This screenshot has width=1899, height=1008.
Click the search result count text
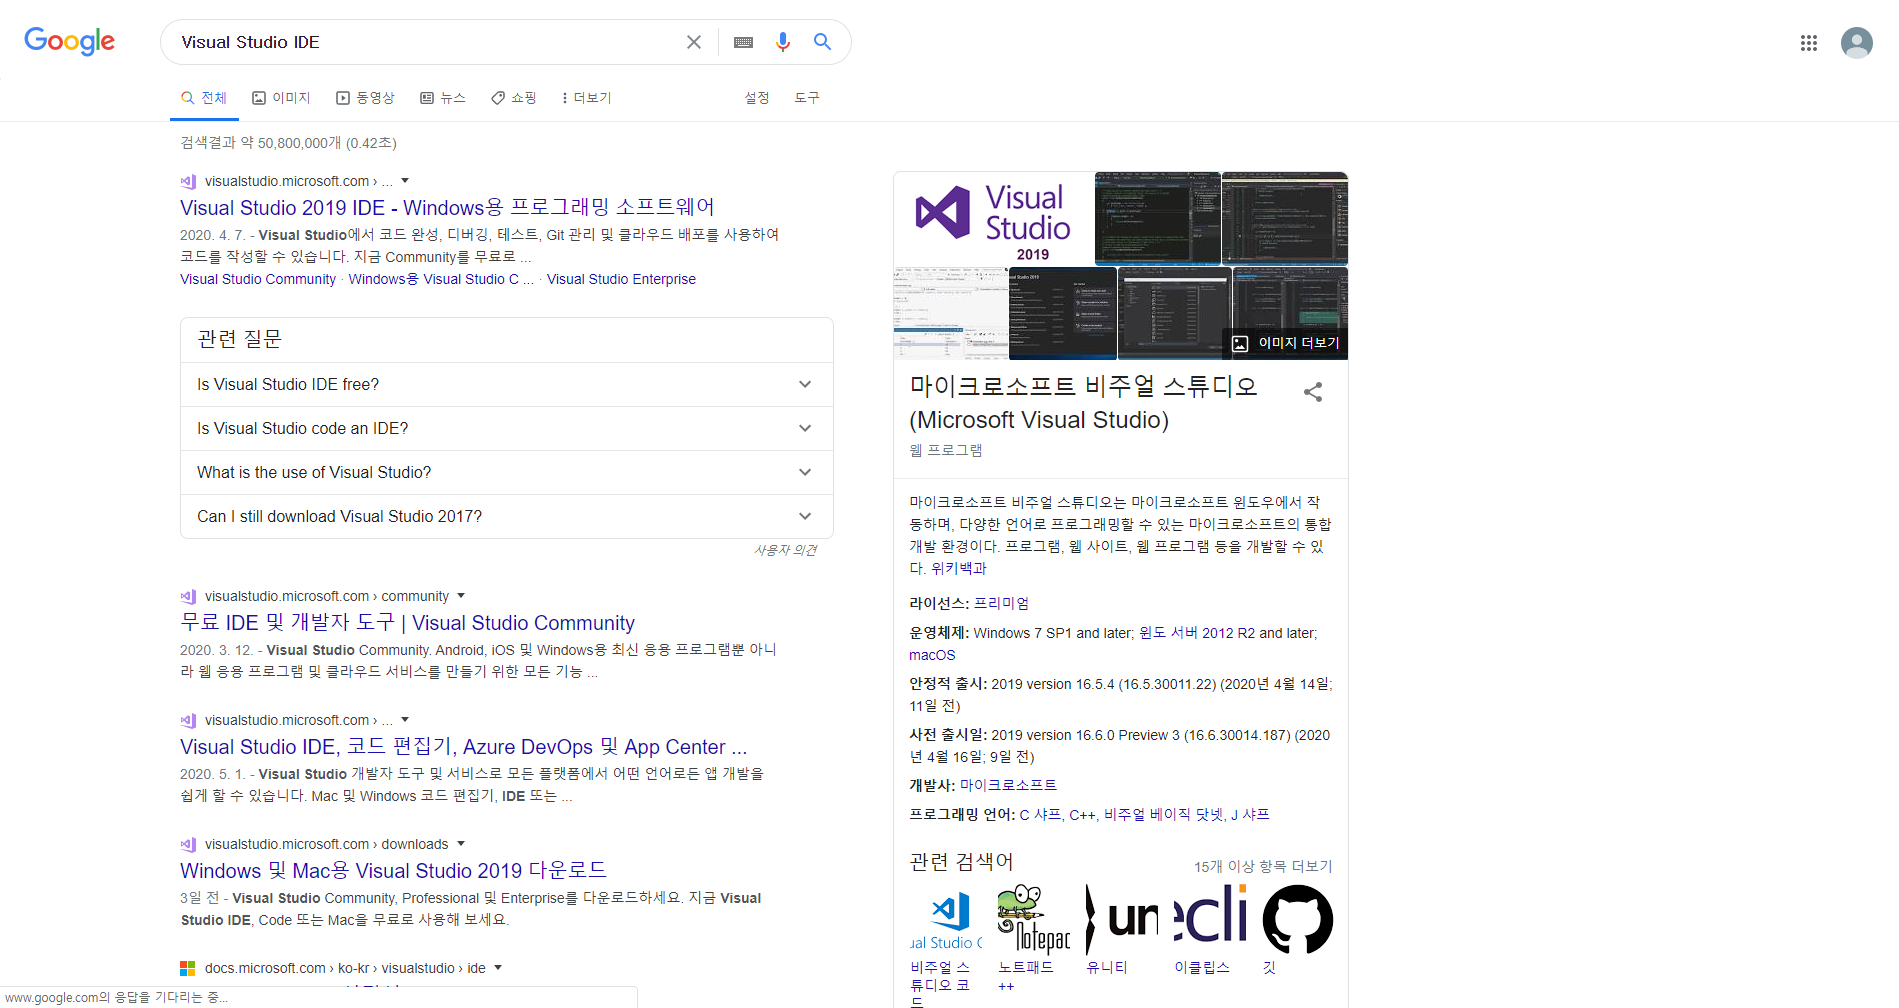[x=288, y=143]
